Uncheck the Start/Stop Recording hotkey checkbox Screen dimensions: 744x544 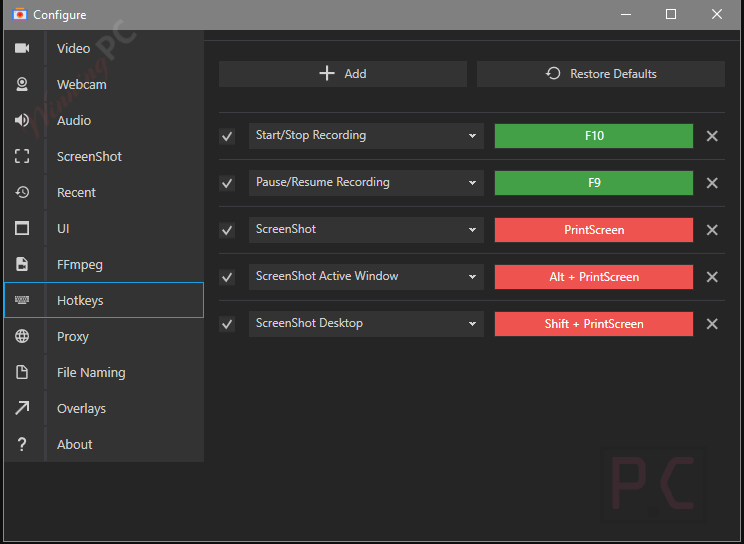(x=227, y=136)
